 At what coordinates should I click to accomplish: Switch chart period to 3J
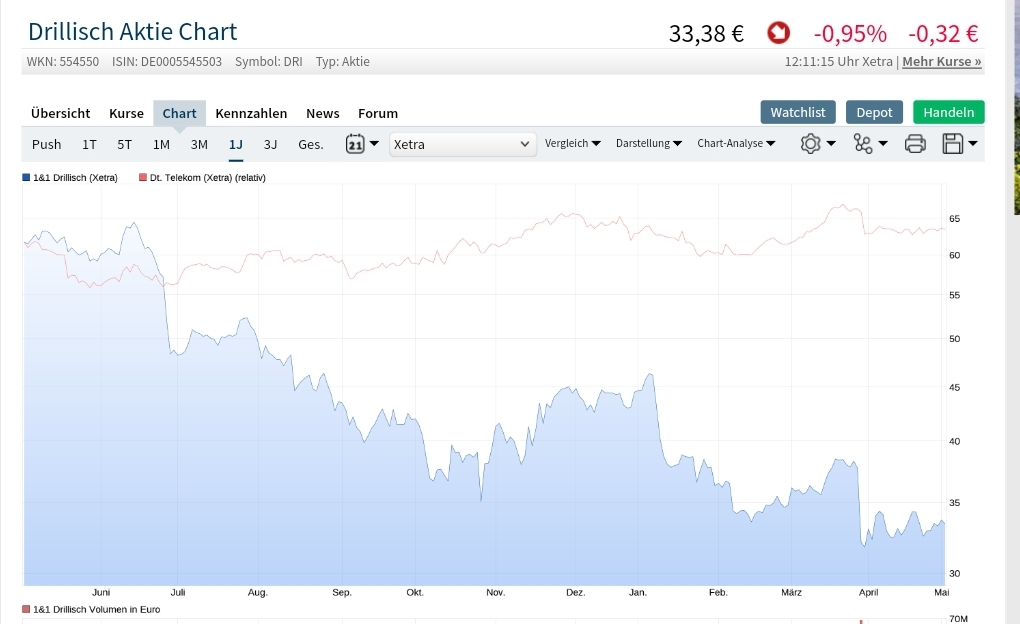pyautogui.click(x=270, y=144)
